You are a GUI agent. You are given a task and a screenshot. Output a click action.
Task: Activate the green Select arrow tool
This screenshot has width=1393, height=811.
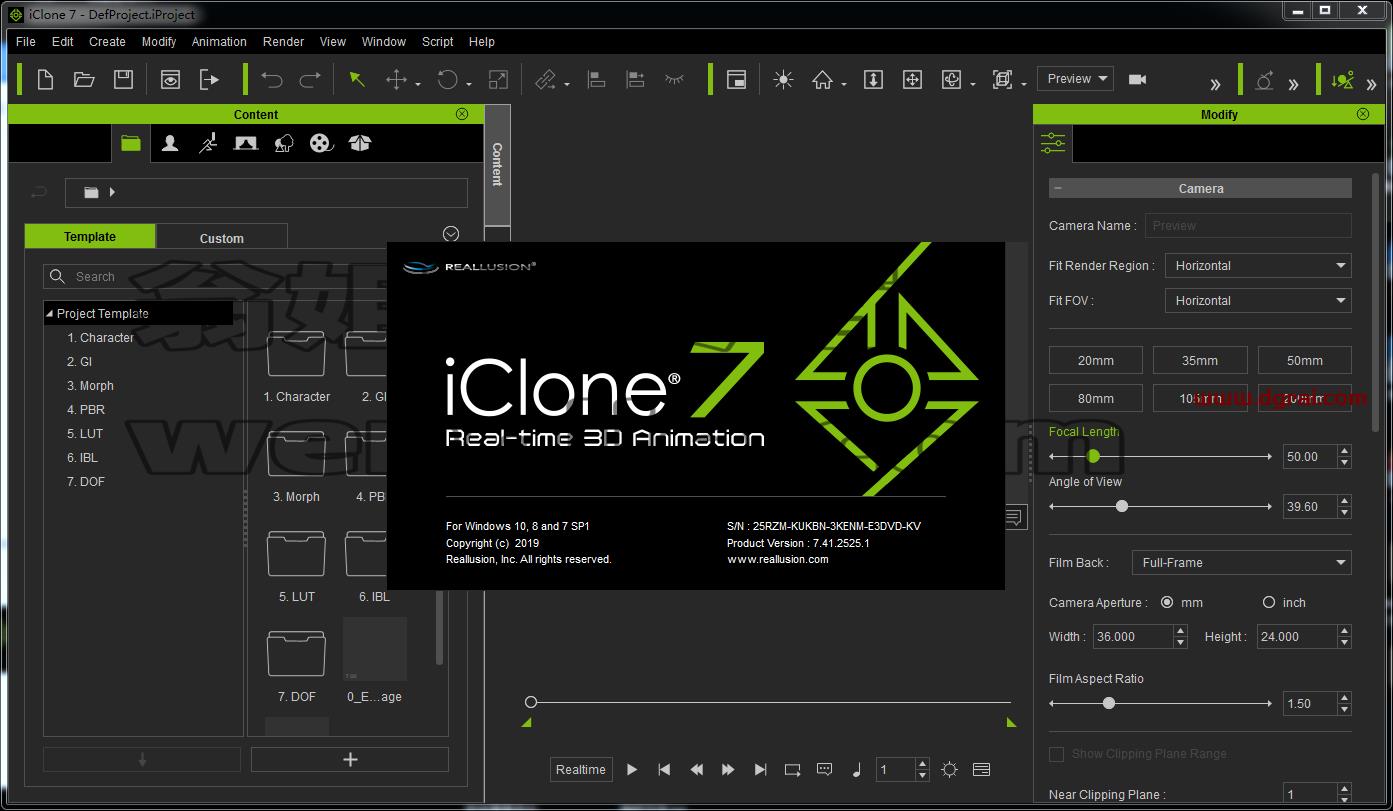[x=357, y=80]
